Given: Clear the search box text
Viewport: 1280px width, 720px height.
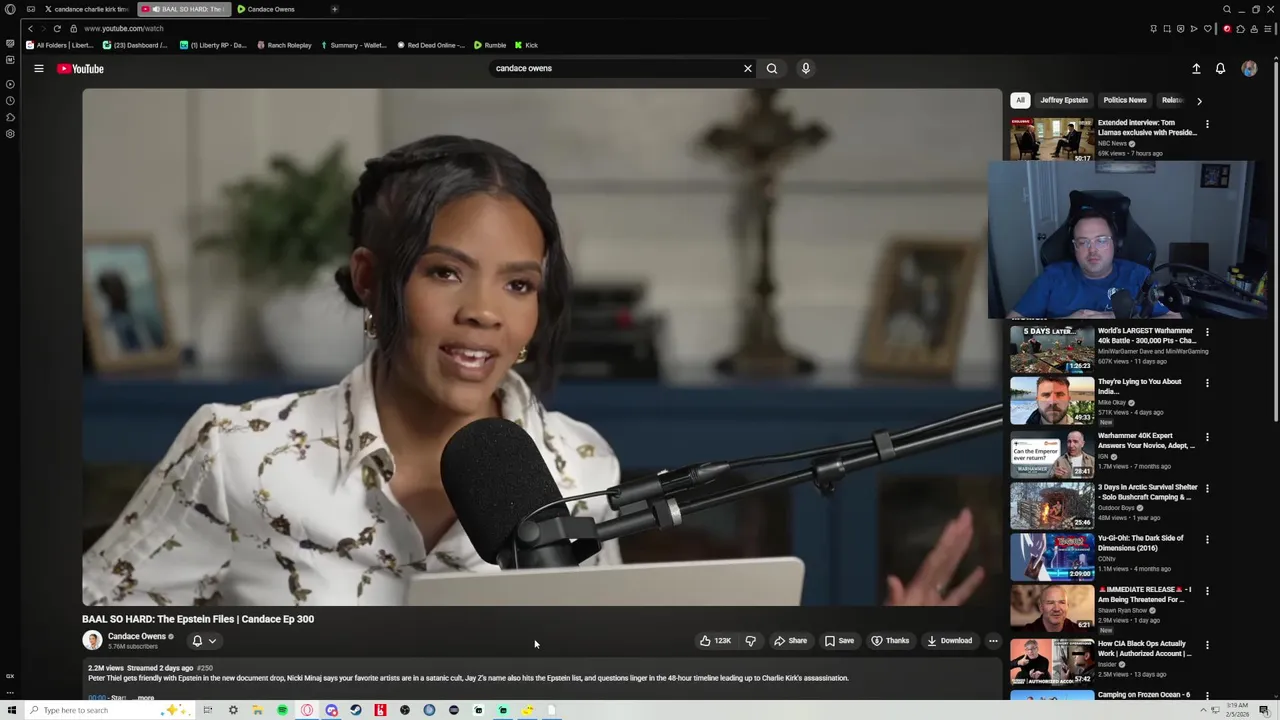Looking at the screenshot, I should tap(747, 69).
